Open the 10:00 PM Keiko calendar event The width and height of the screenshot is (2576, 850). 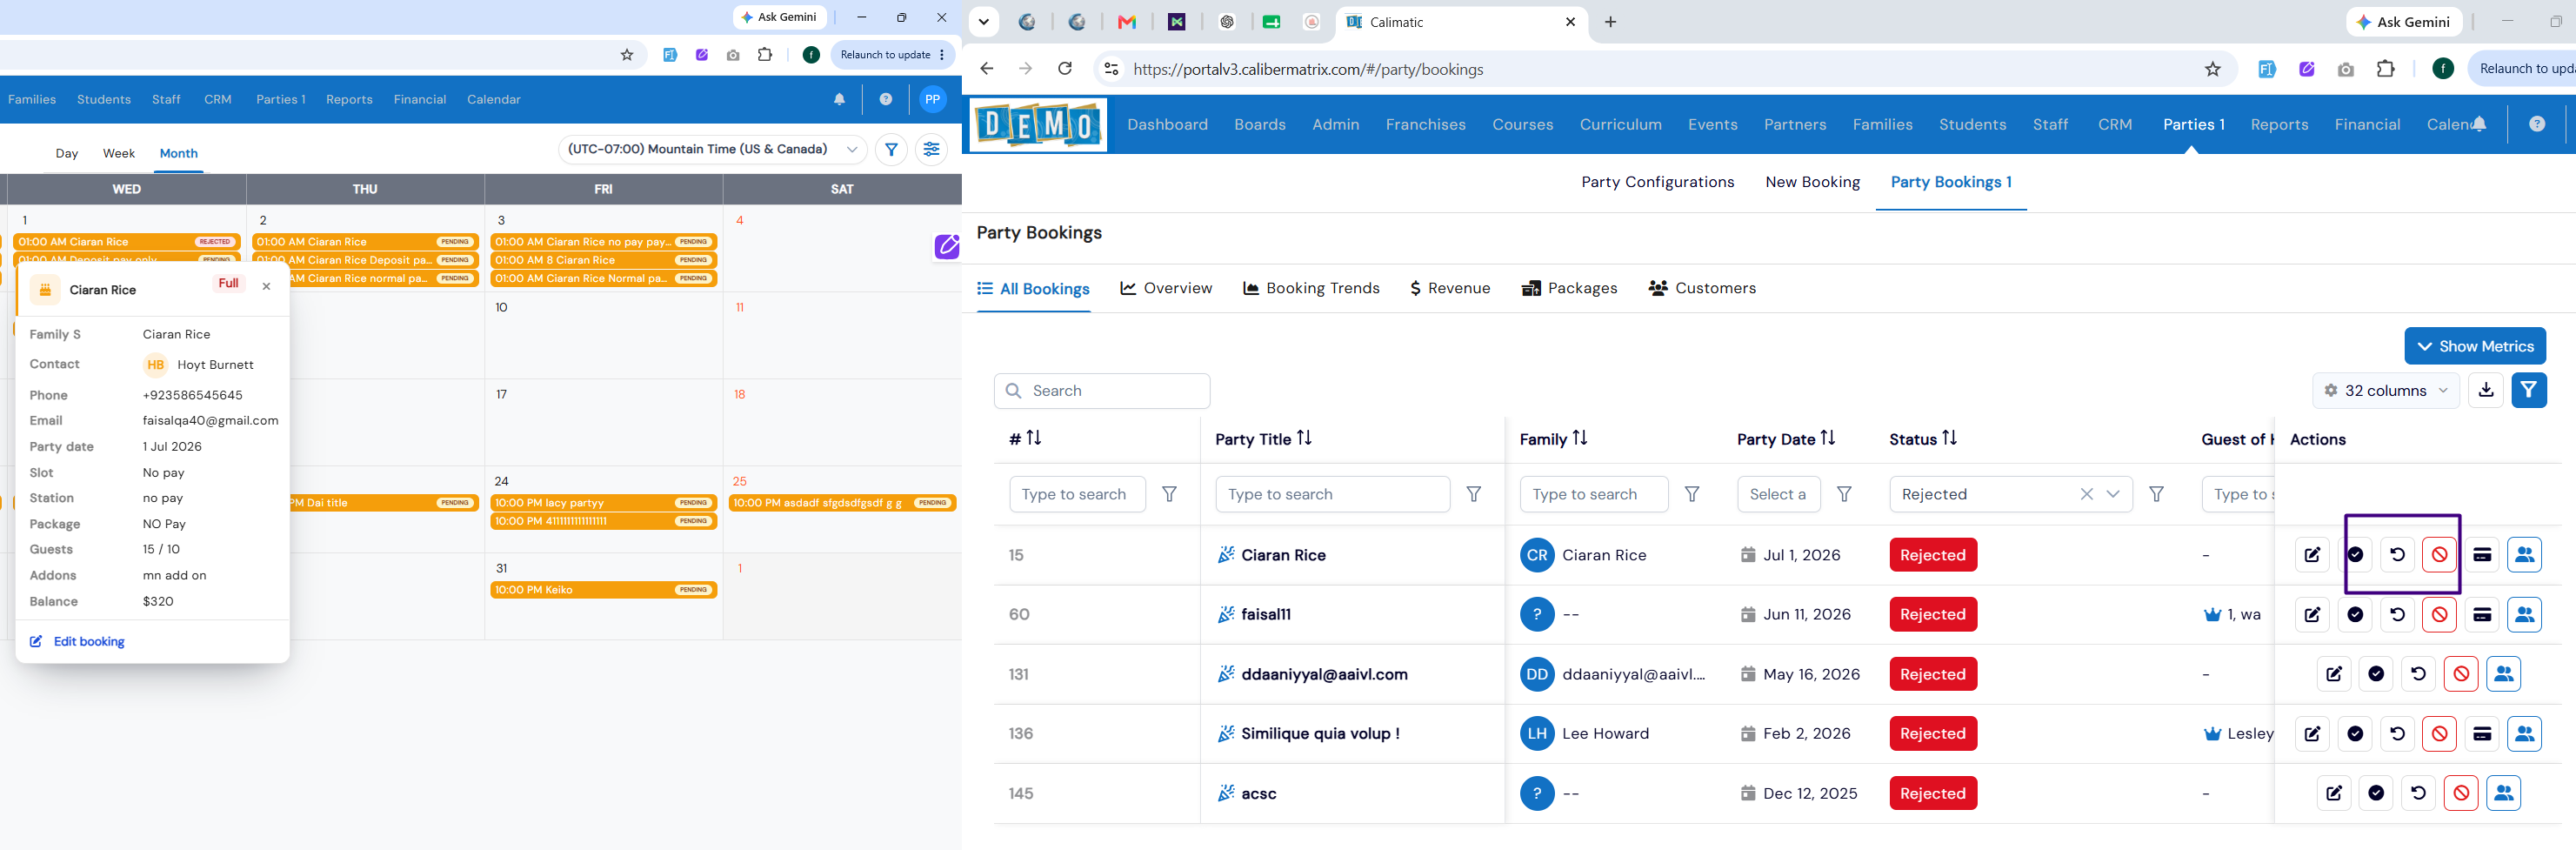click(x=603, y=590)
